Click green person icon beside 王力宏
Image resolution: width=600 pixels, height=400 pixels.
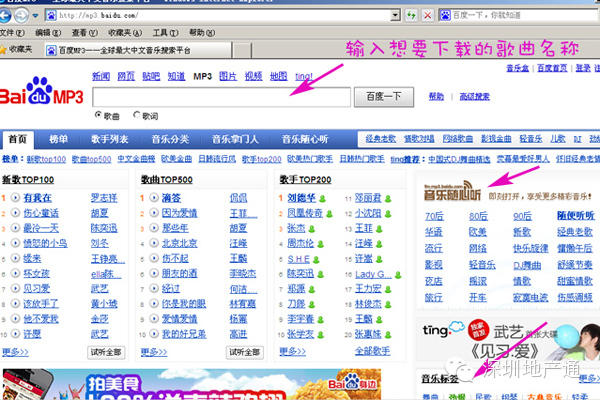(388, 289)
